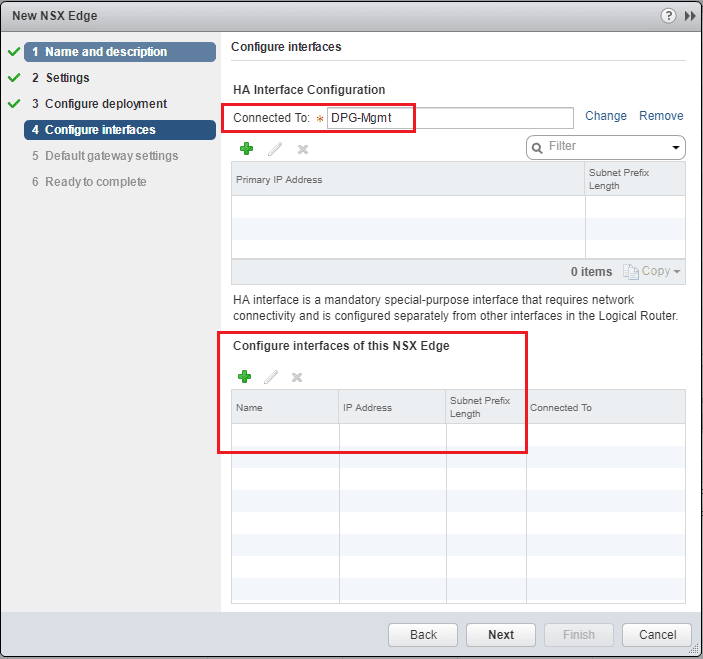This screenshot has width=703, height=659.
Task: Click the '0 items' count text
Action: 591,272
